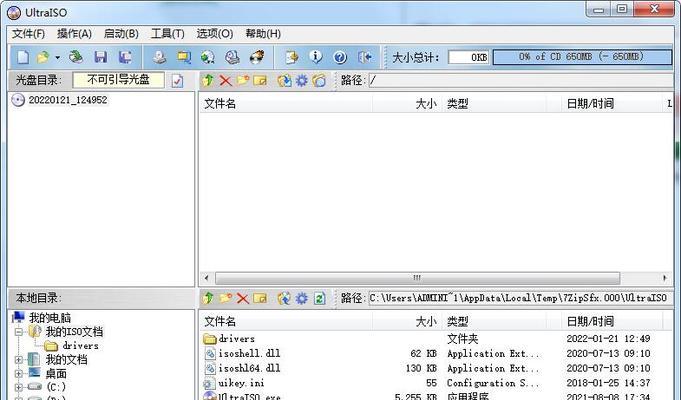This screenshot has width=681, height=400.
Task: Select 我的电脑 in local tree
Action: tap(50, 317)
